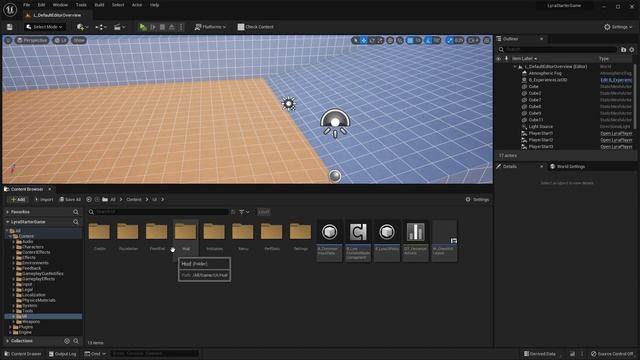Open the Content Browser filter dropdown
Image resolution: width=640 pixels, height=360 pixels.
(x=244, y=212)
